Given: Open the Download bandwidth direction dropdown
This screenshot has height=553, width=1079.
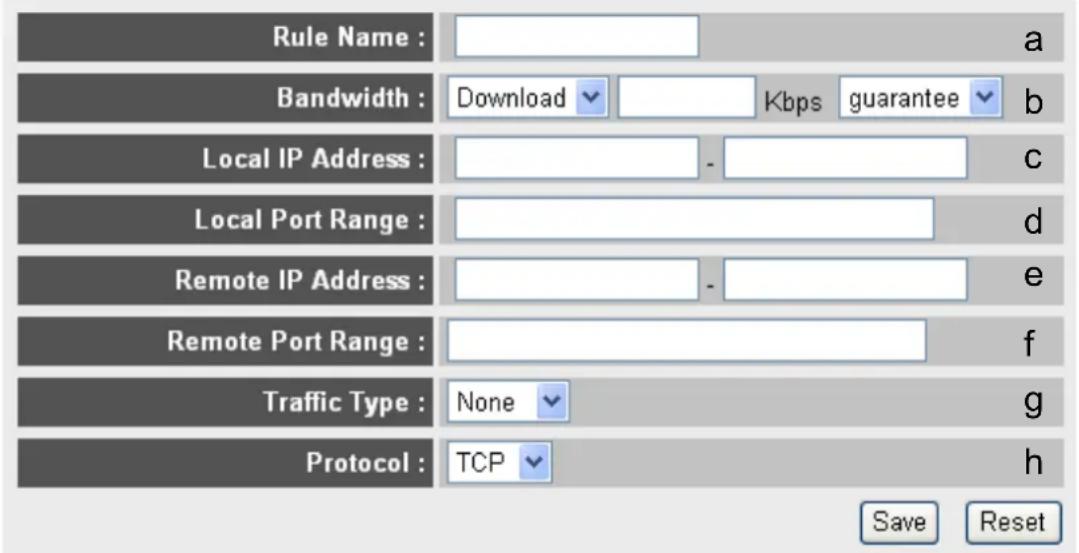Looking at the screenshot, I should [x=527, y=98].
